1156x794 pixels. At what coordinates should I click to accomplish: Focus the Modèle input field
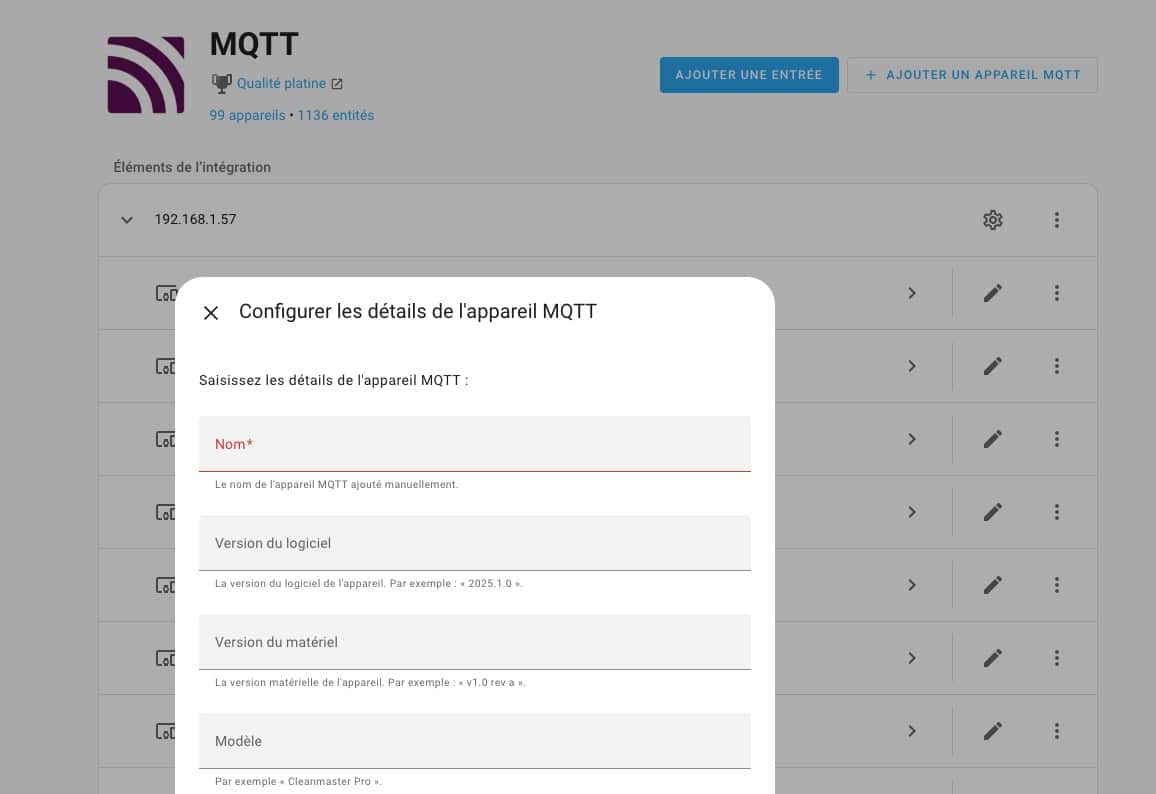475,741
